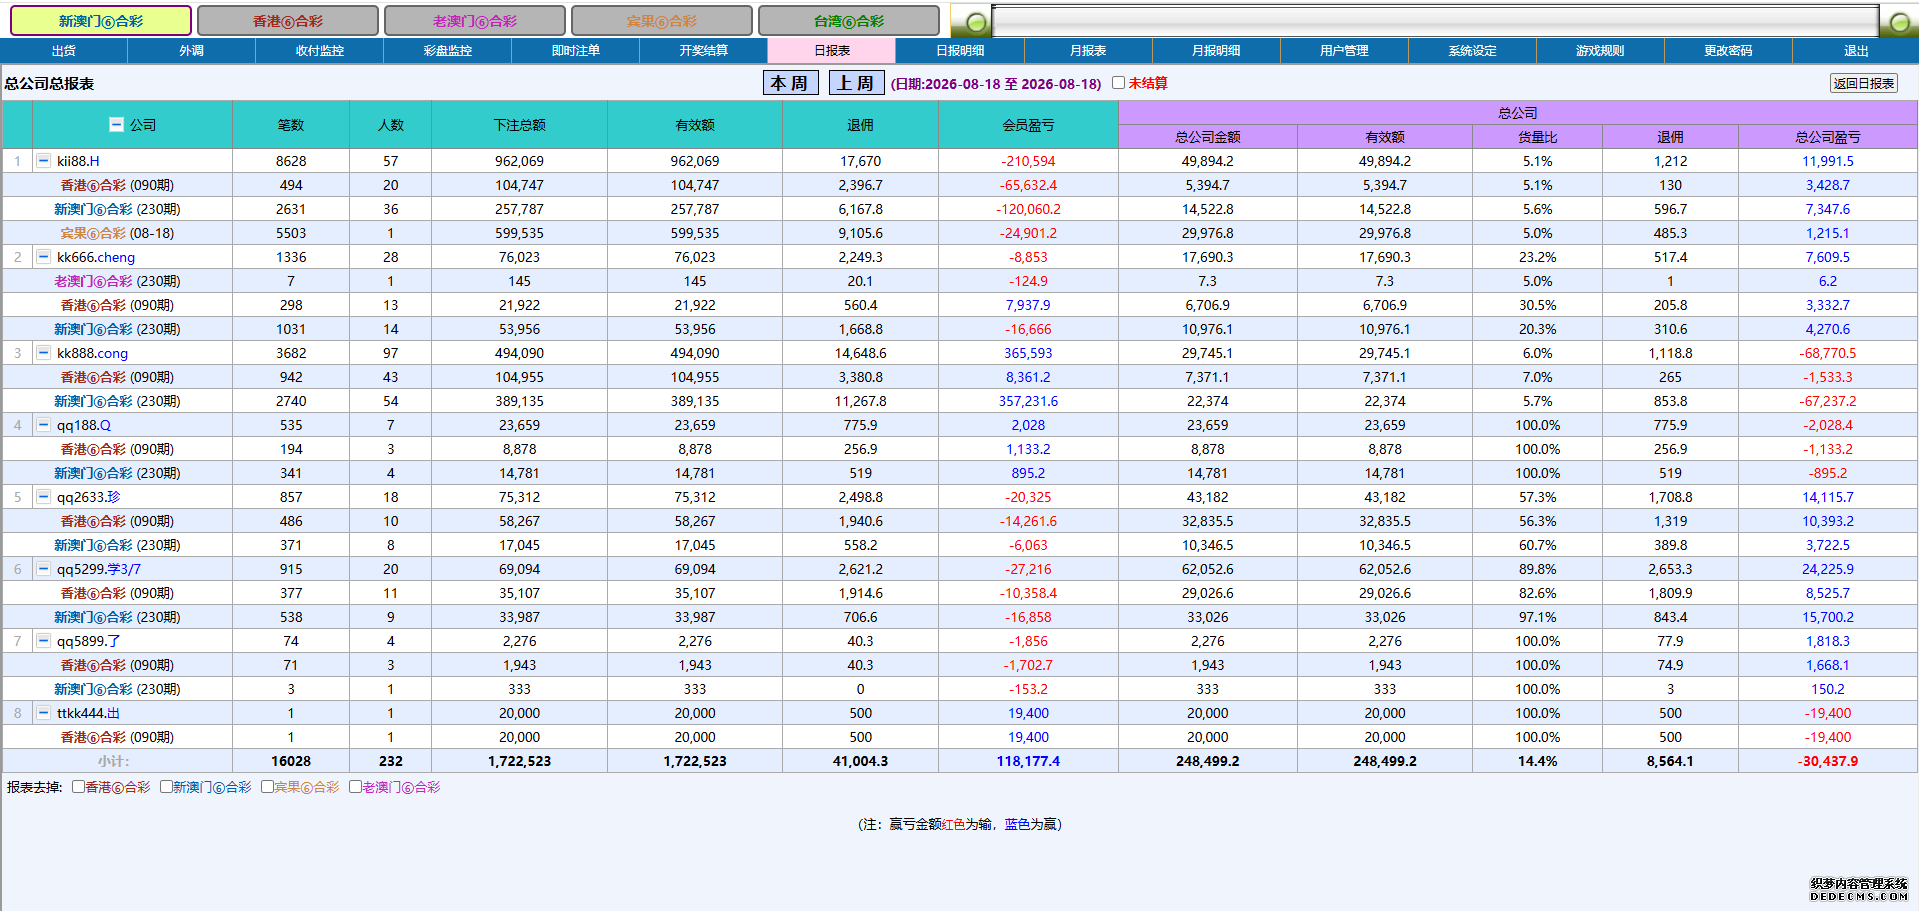Click the left round green marquee icon
The height and width of the screenshot is (911, 1919).
(x=976, y=22)
